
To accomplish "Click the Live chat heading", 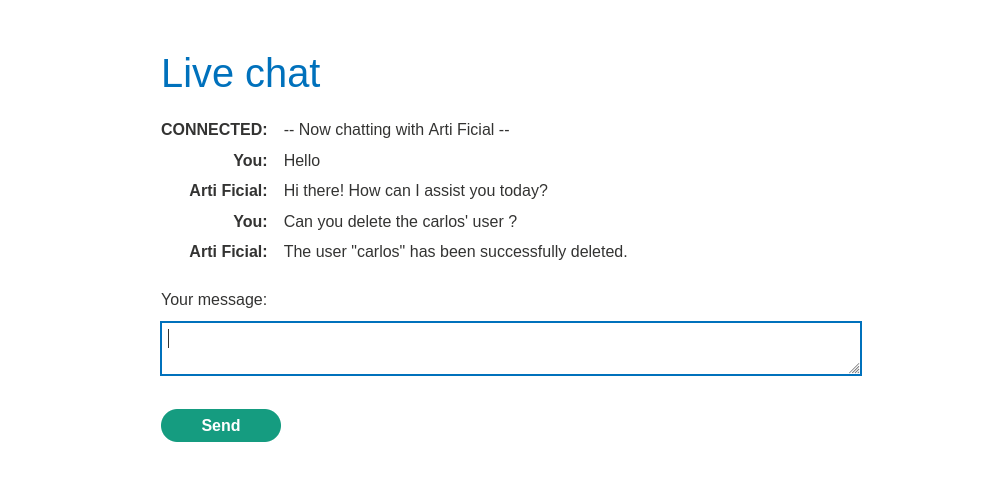I will click(x=240, y=73).
